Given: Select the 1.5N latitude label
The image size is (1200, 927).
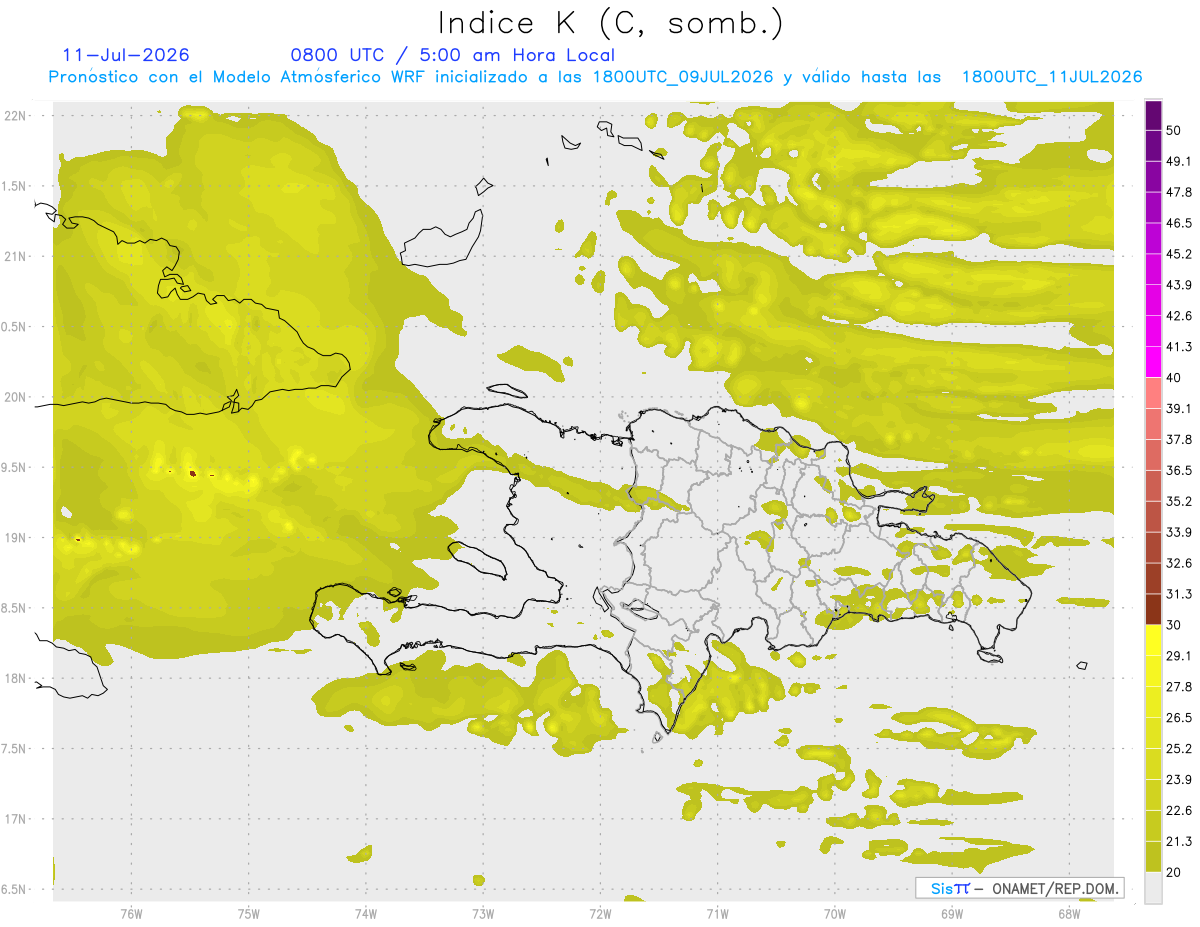Looking at the screenshot, I should pyautogui.click(x=15, y=186).
